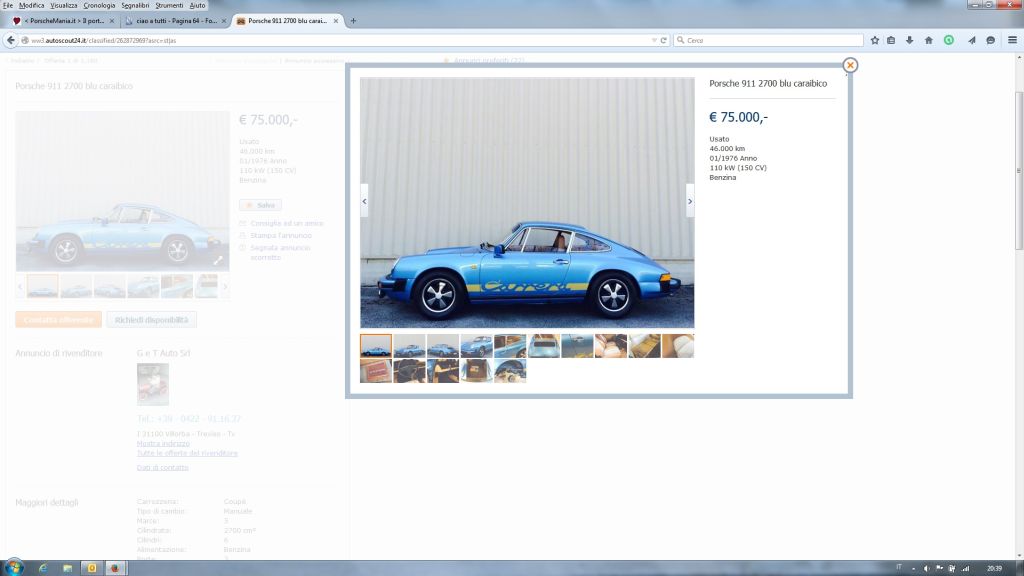Image resolution: width=1024 pixels, height=576 pixels.
Task: Open the Cronologia menu
Action: [x=99, y=5]
